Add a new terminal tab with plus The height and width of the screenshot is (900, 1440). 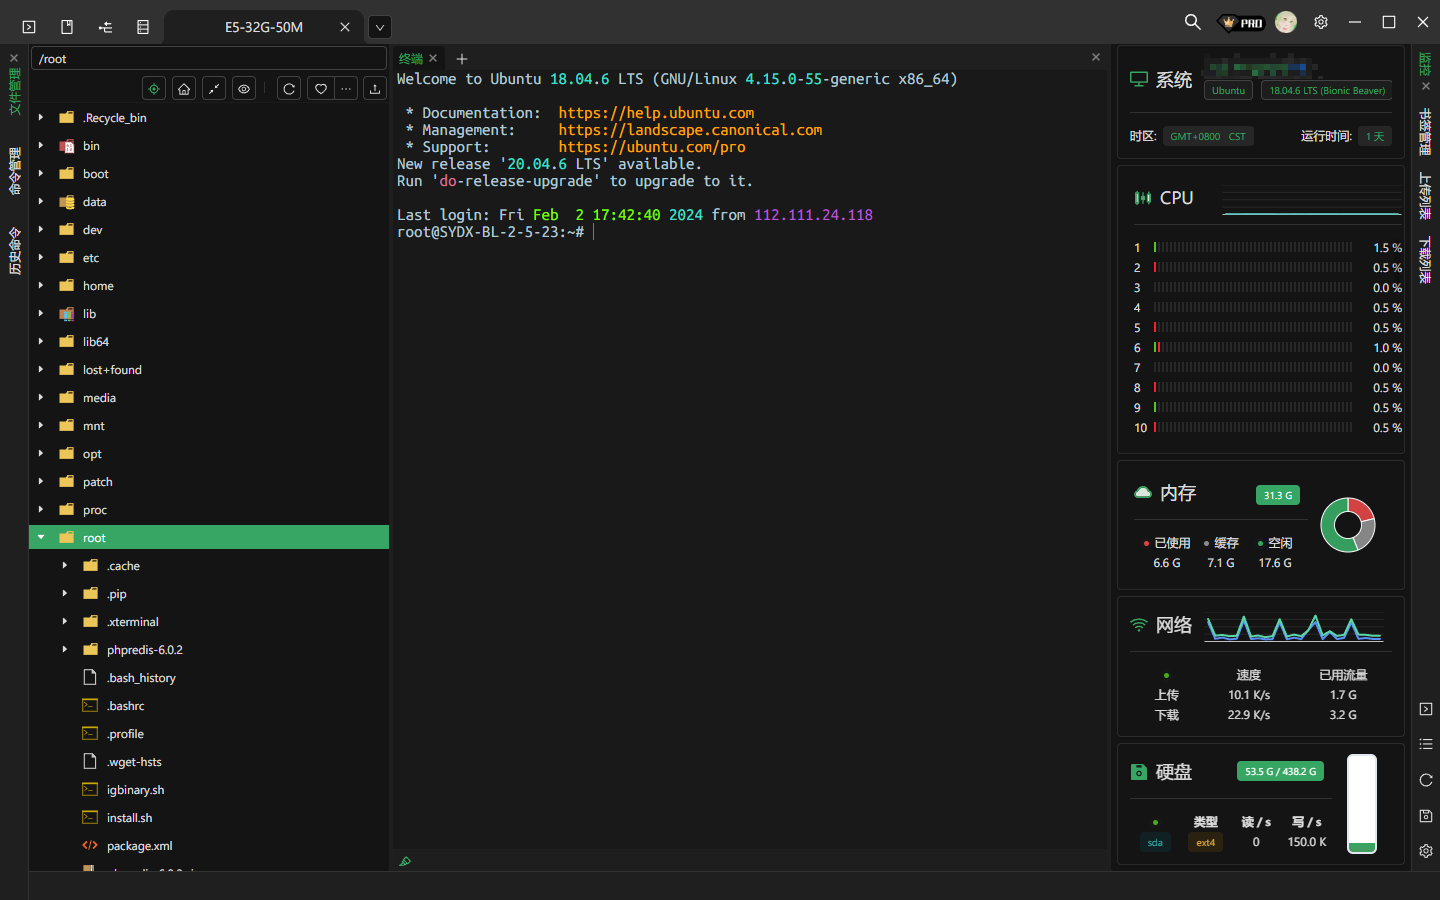pos(462,58)
